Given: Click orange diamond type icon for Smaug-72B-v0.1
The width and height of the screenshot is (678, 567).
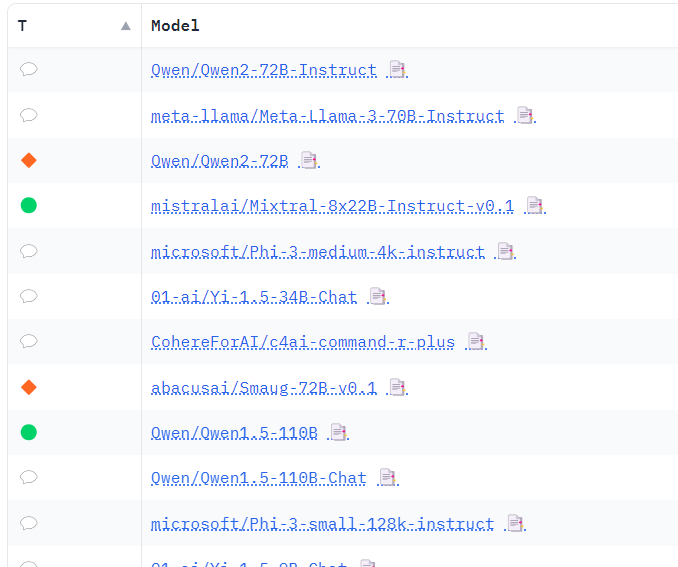Looking at the screenshot, I should click(x=29, y=388).
